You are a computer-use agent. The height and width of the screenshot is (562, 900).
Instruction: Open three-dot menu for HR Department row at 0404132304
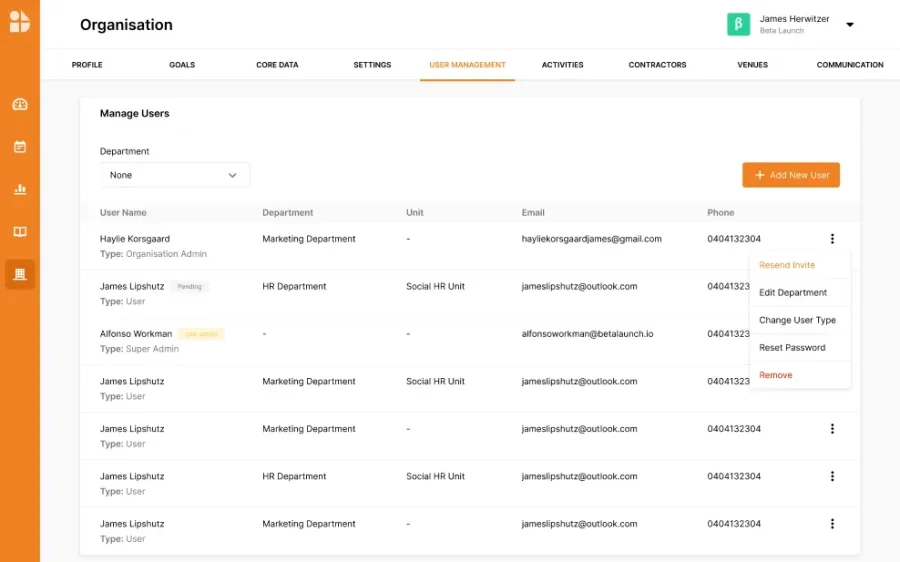click(832, 476)
